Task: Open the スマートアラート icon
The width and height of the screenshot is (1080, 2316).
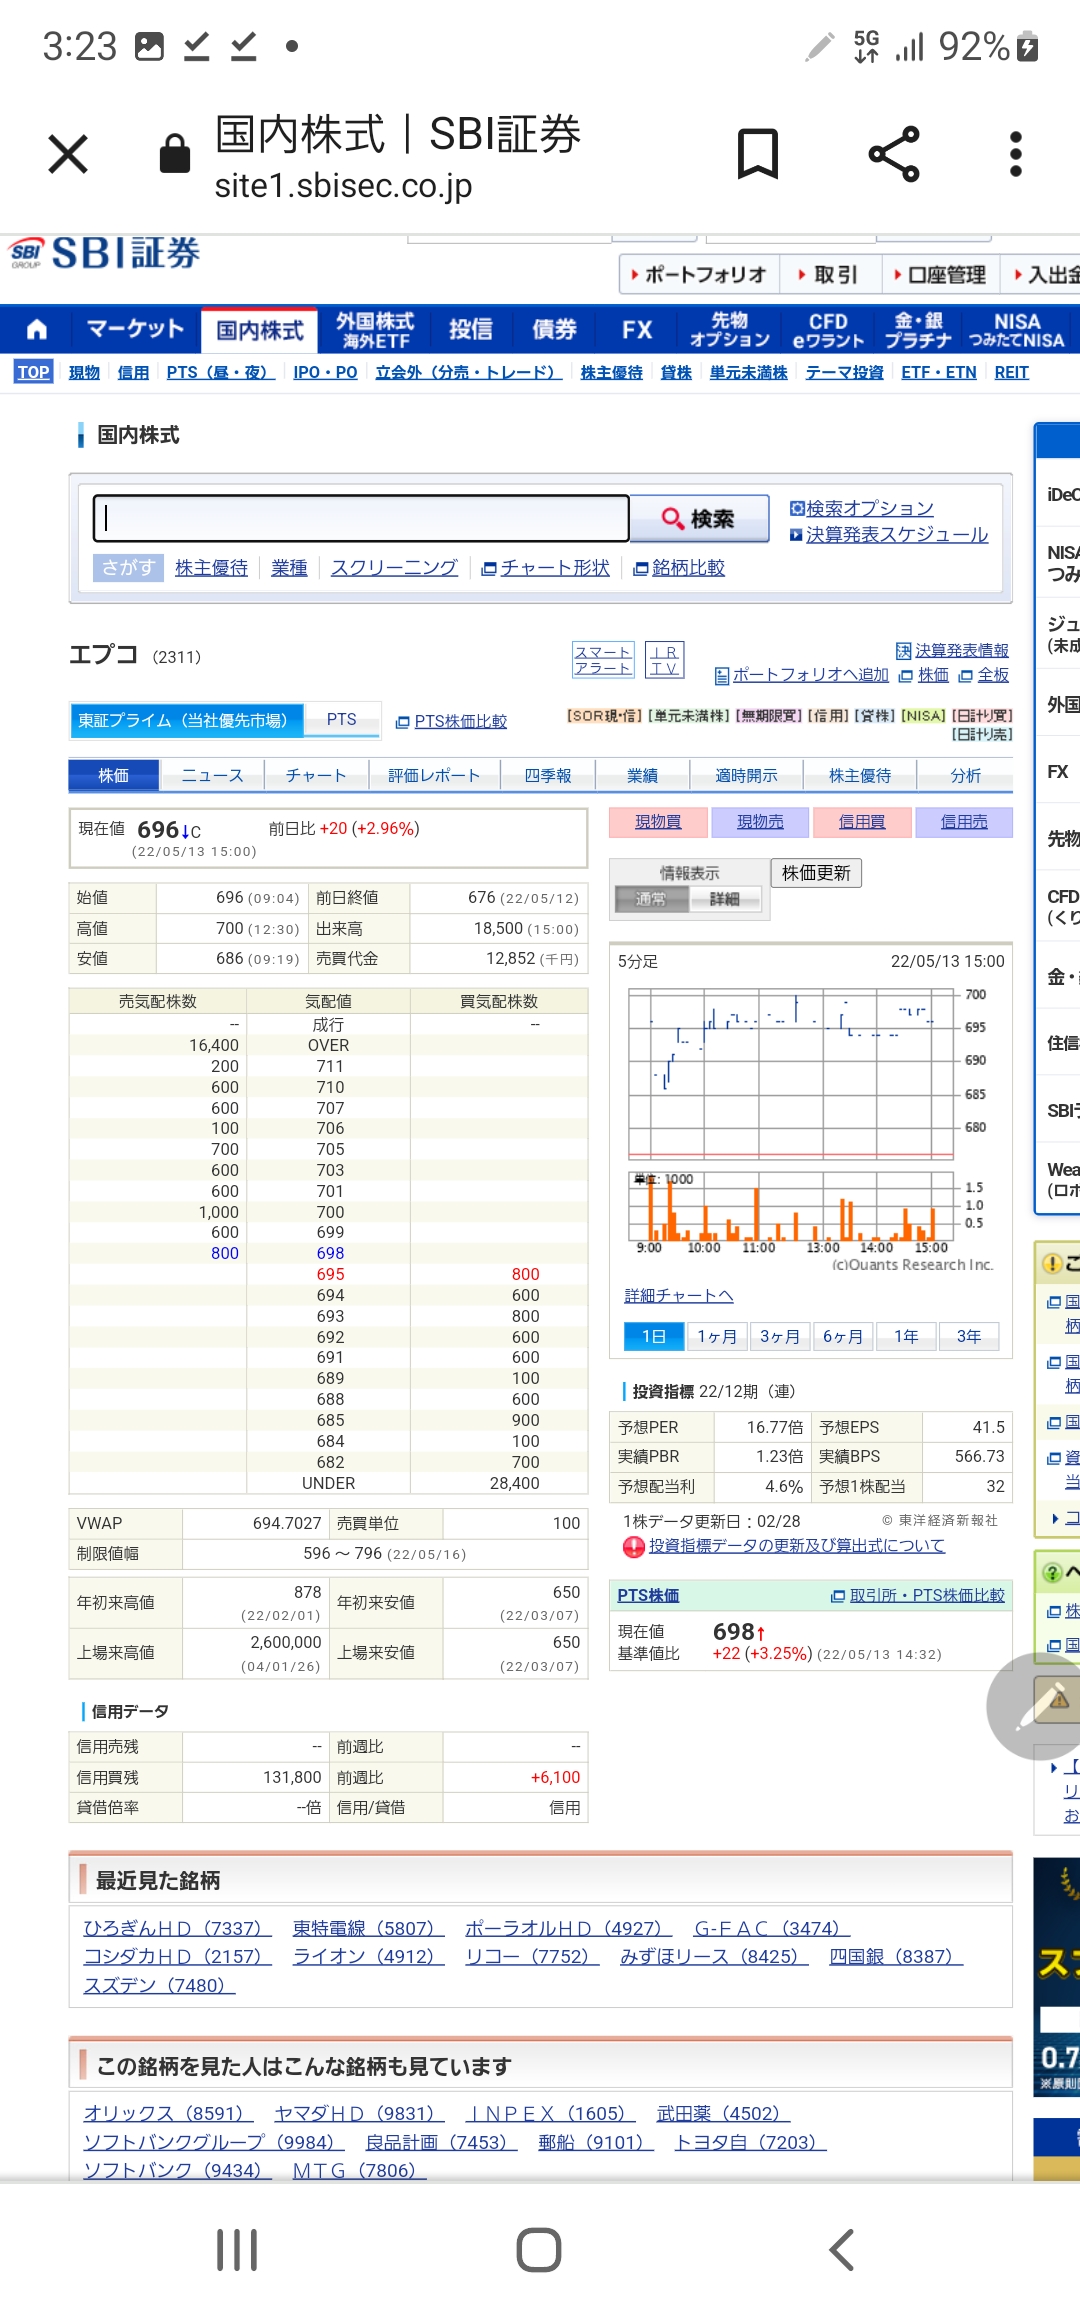Action: pyautogui.click(x=603, y=660)
